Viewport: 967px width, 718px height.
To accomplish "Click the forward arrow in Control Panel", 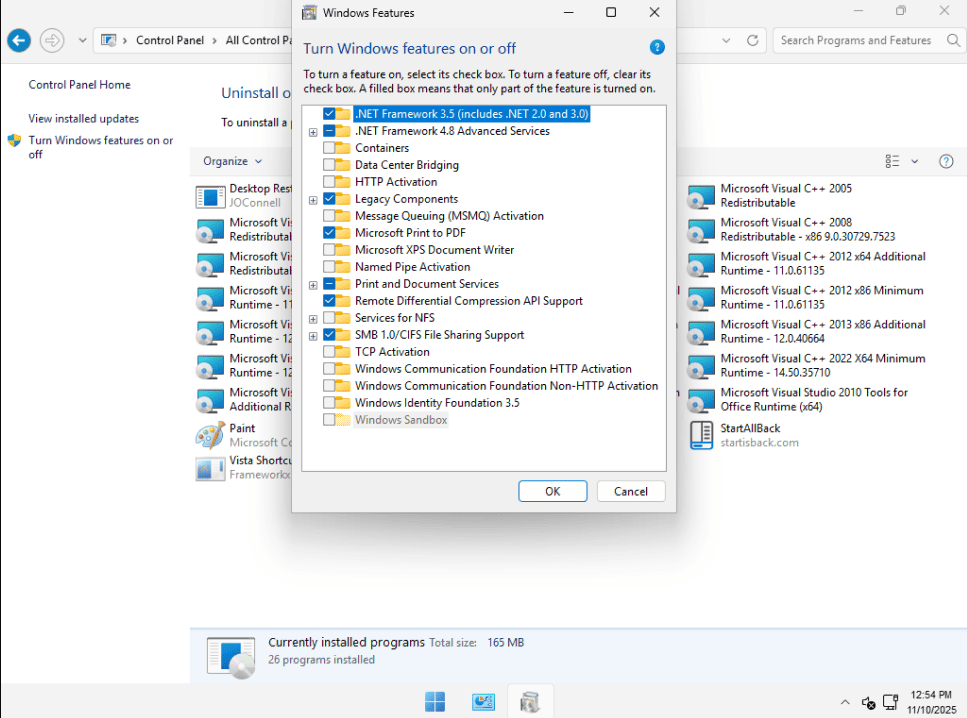I will (x=52, y=41).
